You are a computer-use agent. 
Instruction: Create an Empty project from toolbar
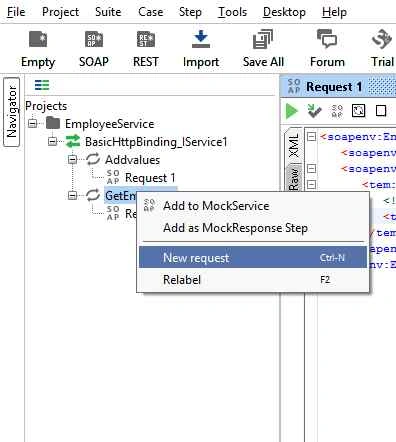click(x=38, y=49)
